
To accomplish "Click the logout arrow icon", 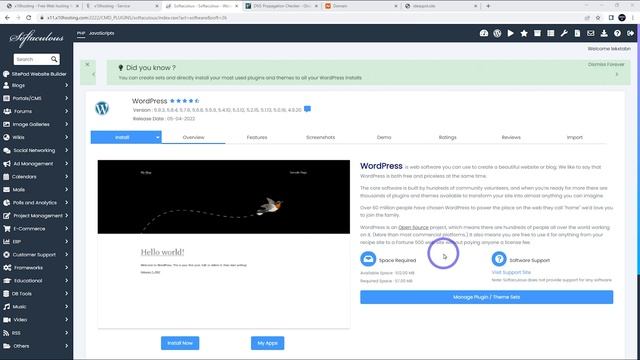I will click(631, 33).
